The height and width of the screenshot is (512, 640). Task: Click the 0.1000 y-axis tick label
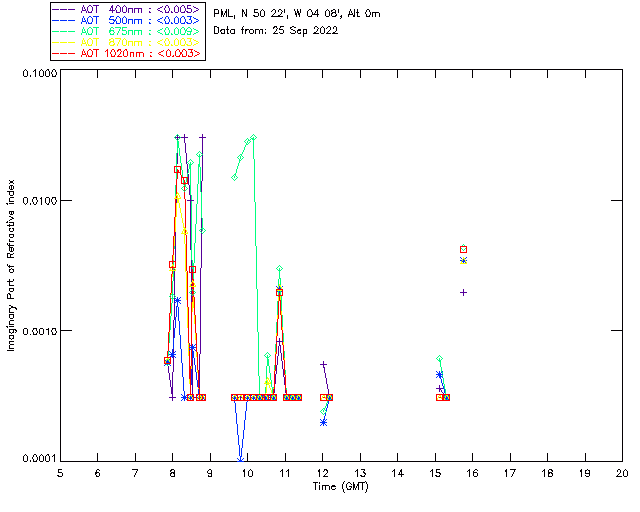point(37,73)
